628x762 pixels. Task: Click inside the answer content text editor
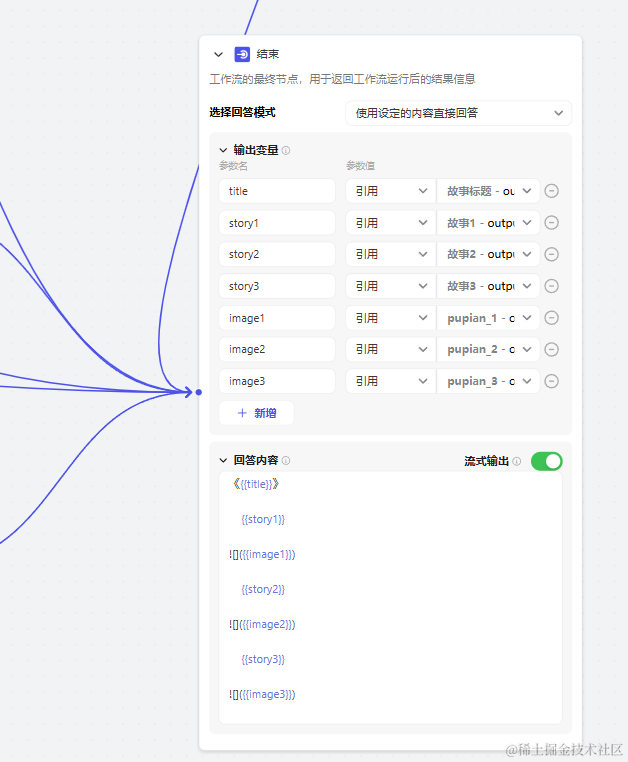point(390,600)
